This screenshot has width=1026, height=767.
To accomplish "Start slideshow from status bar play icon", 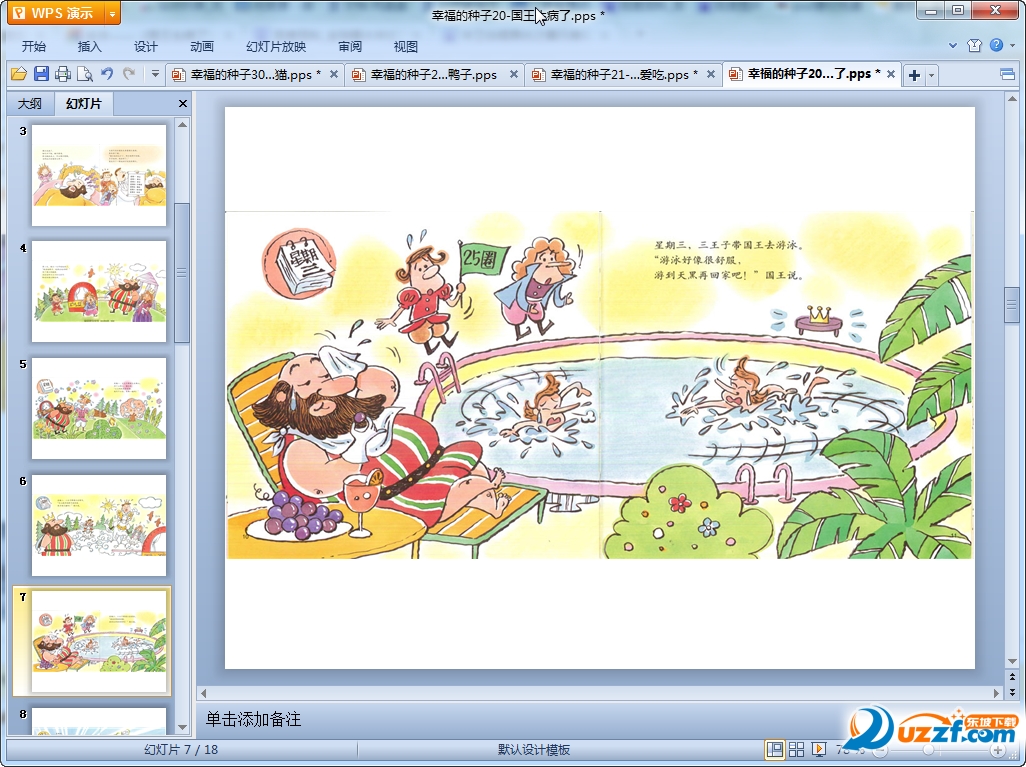I will 818,749.
